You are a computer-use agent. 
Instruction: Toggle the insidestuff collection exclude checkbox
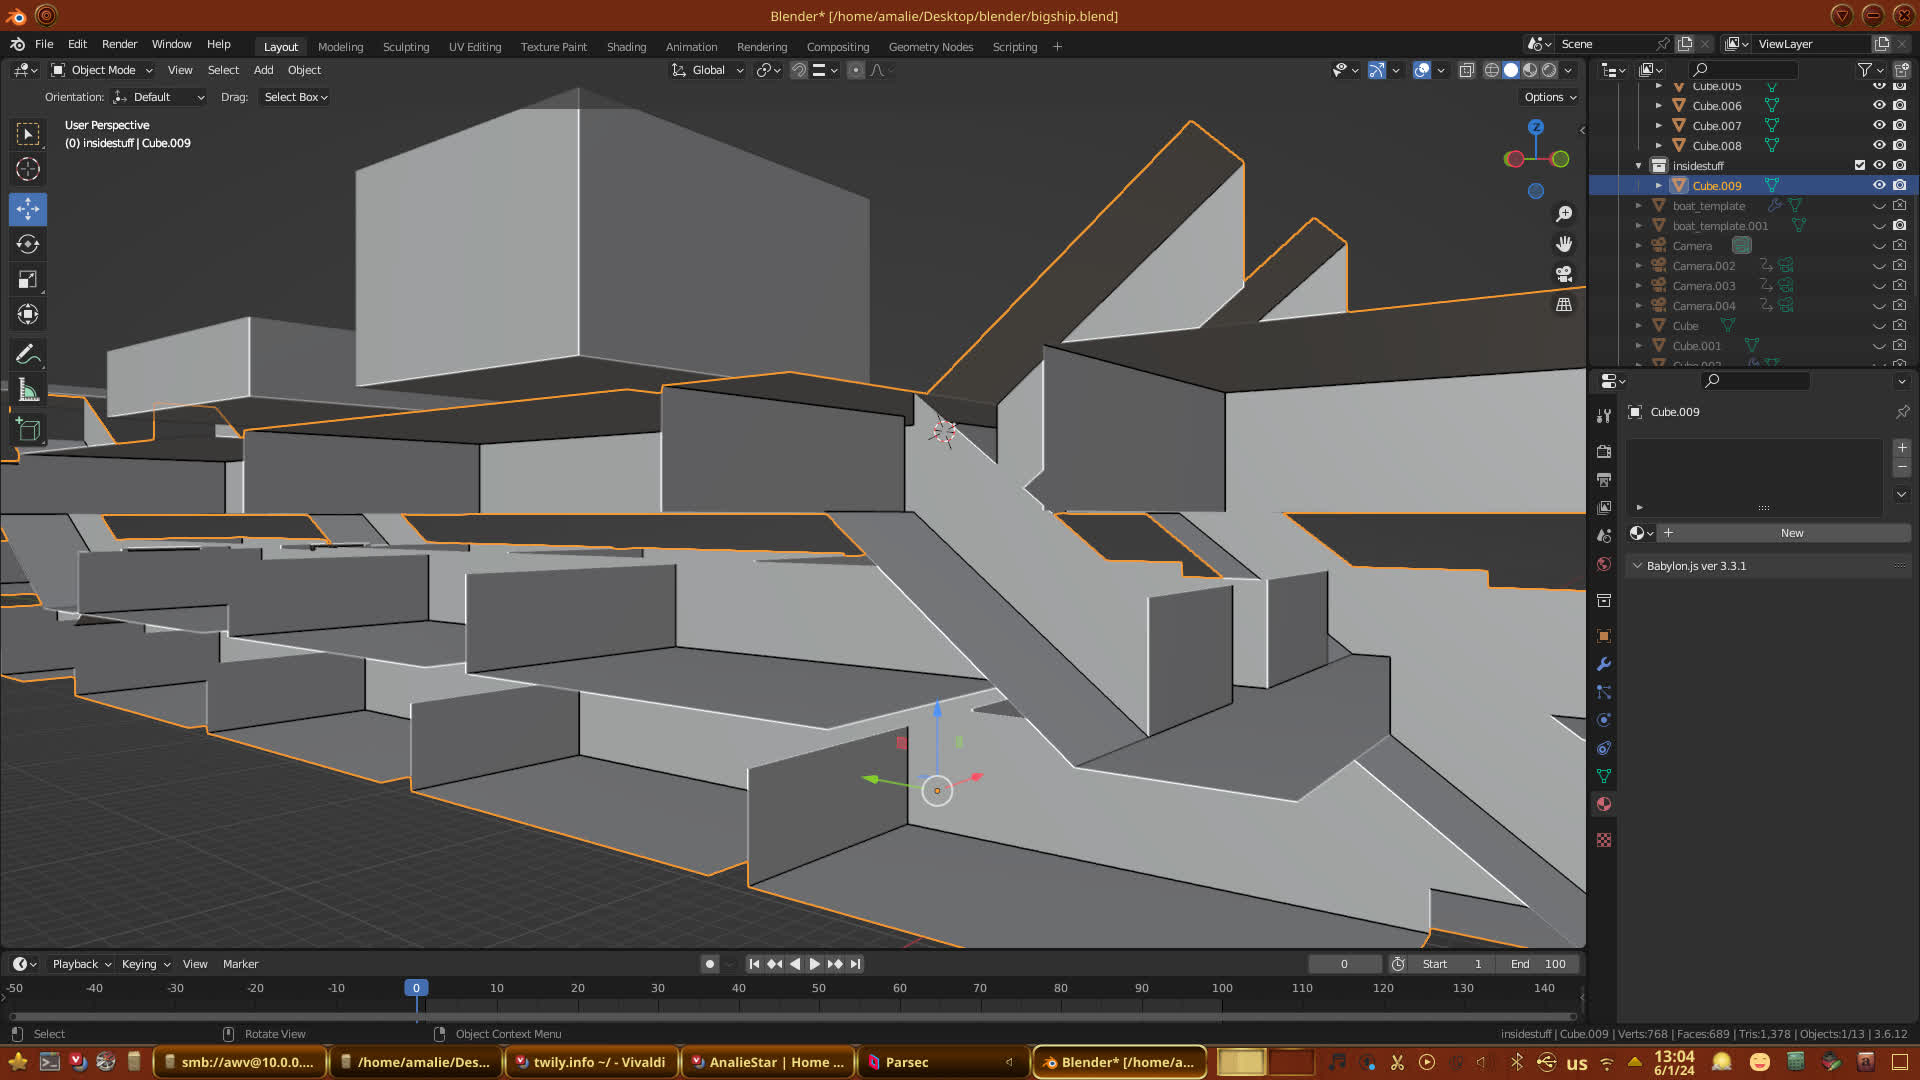click(x=1860, y=165)
